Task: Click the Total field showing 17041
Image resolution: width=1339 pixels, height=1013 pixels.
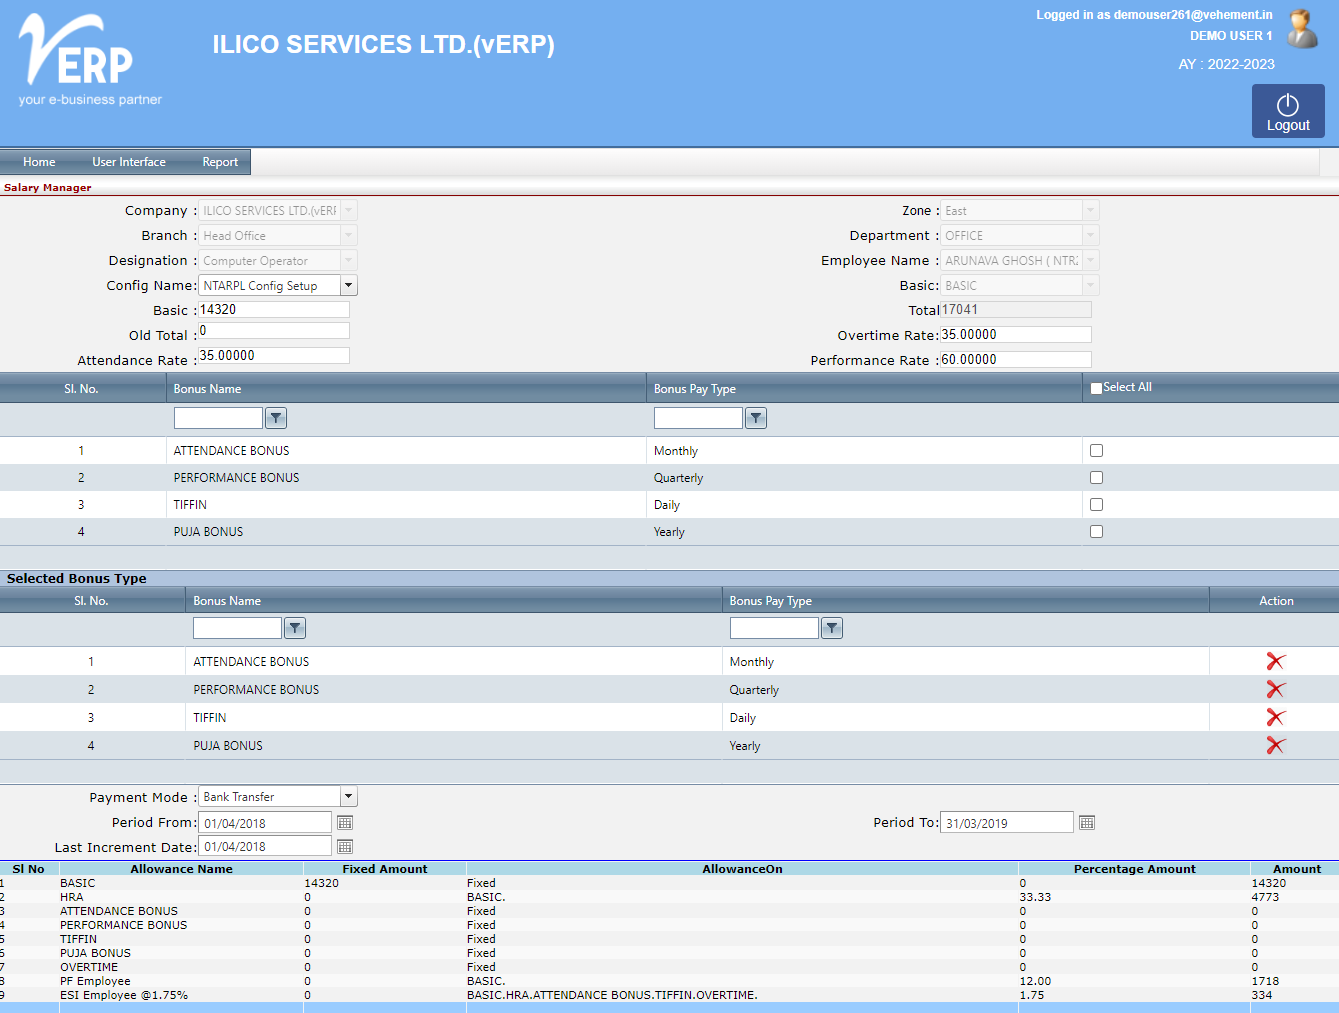Action: pyautogui.click(x=1016, y=310)
